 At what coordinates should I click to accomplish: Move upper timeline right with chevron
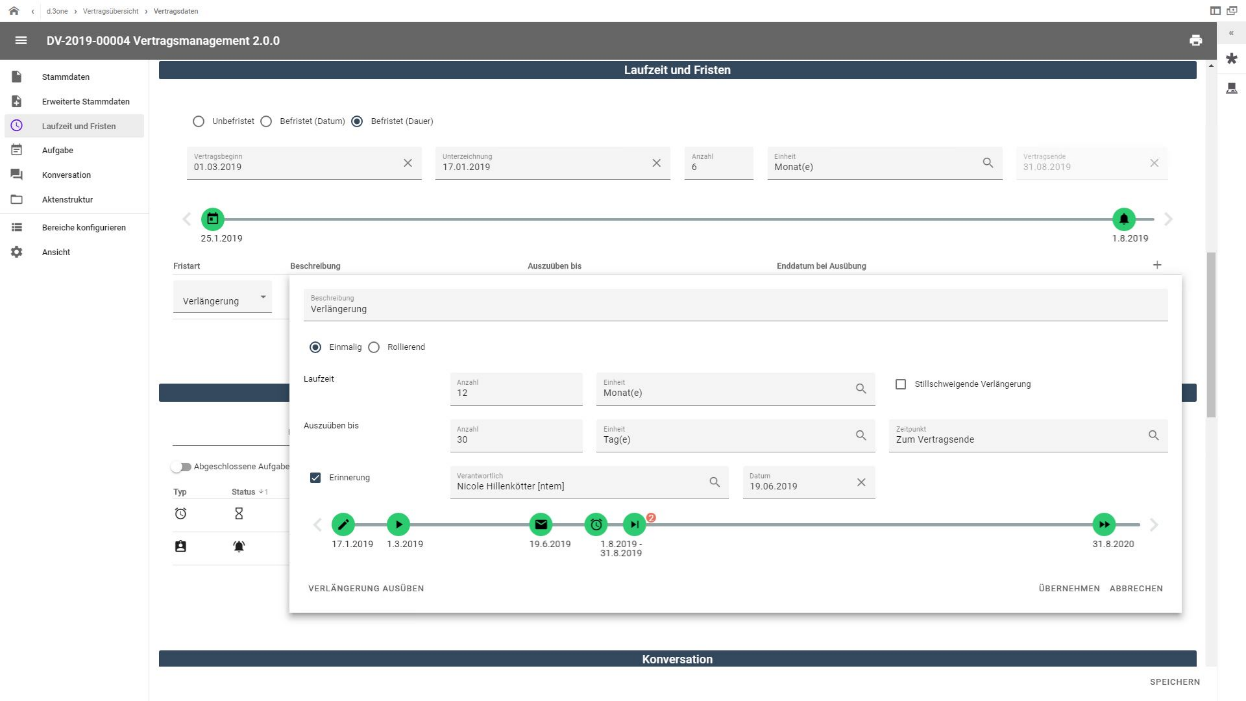click(x=1168, y=218)
